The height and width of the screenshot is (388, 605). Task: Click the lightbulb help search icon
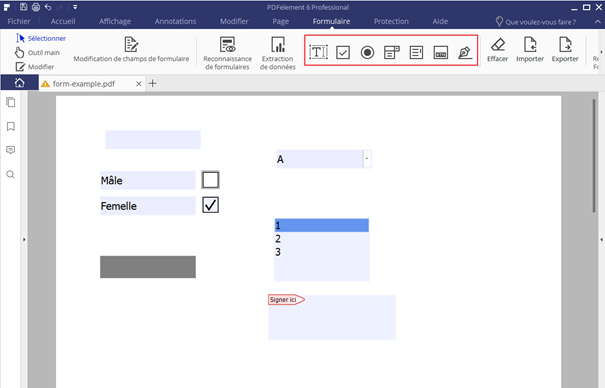click(499, 22)
